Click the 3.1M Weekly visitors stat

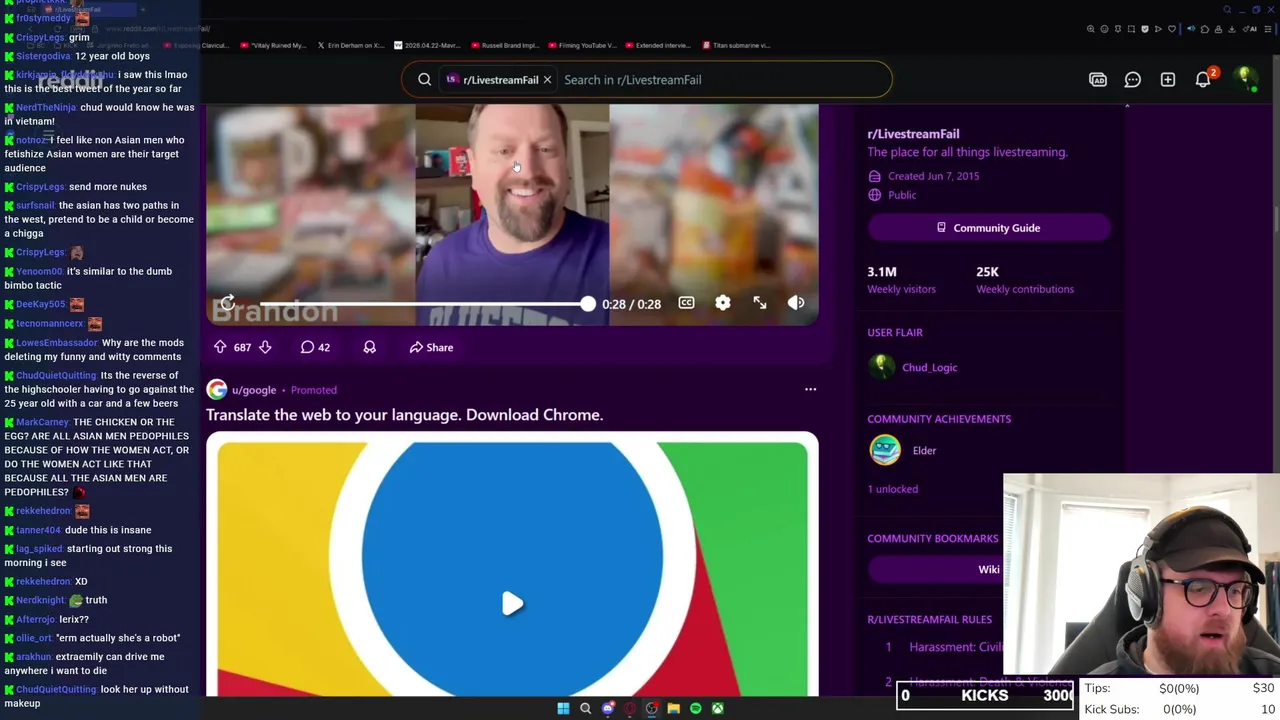tap(901, 280)
